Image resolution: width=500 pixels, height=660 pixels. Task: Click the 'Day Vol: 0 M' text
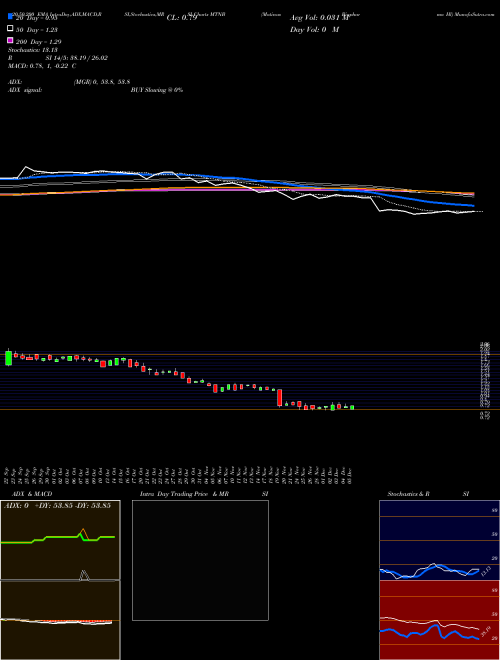click(314, 30)
